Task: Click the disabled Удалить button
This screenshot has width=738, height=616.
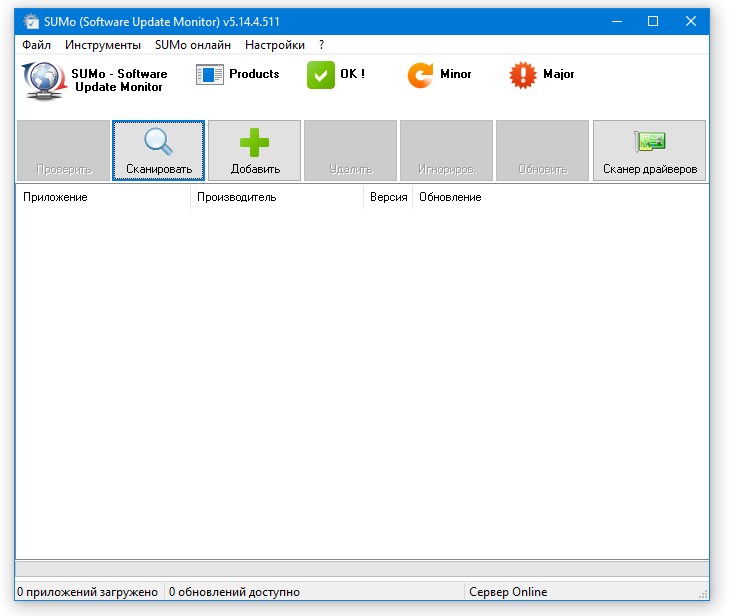Action: (351, 151)
